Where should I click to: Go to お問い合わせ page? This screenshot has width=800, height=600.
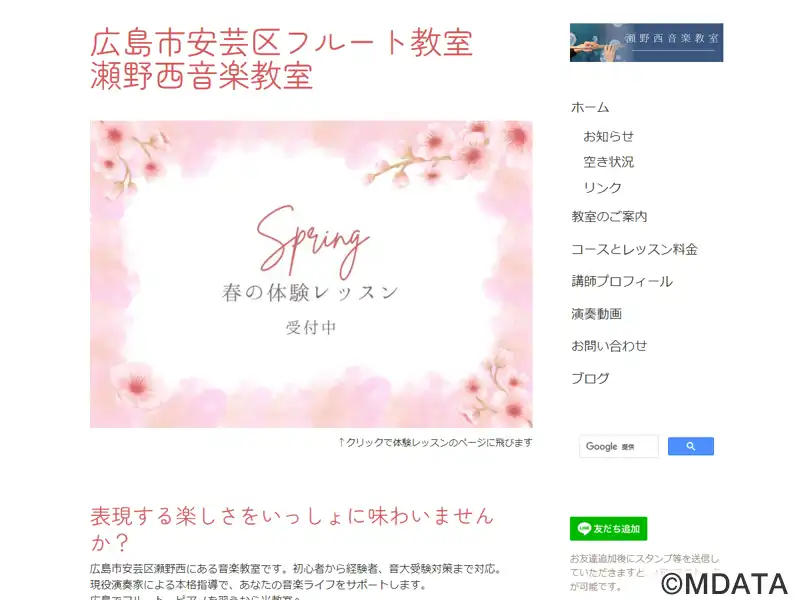point(609,346)
